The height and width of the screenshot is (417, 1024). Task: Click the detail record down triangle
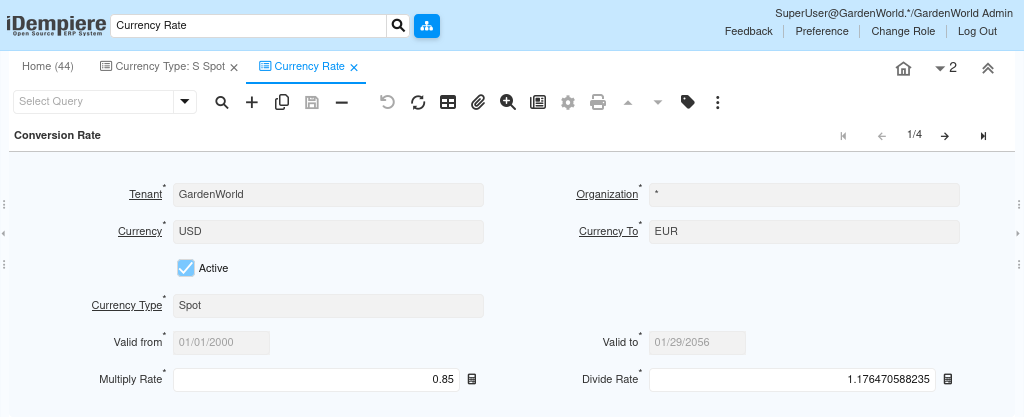click(x=658, y=102)
